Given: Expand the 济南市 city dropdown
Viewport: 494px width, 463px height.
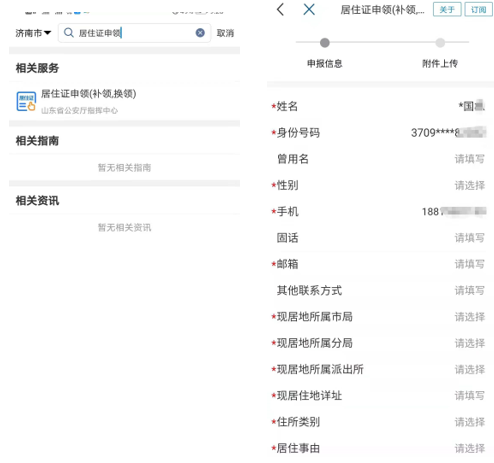Looking at the screenshot, I should pos(33,33).
